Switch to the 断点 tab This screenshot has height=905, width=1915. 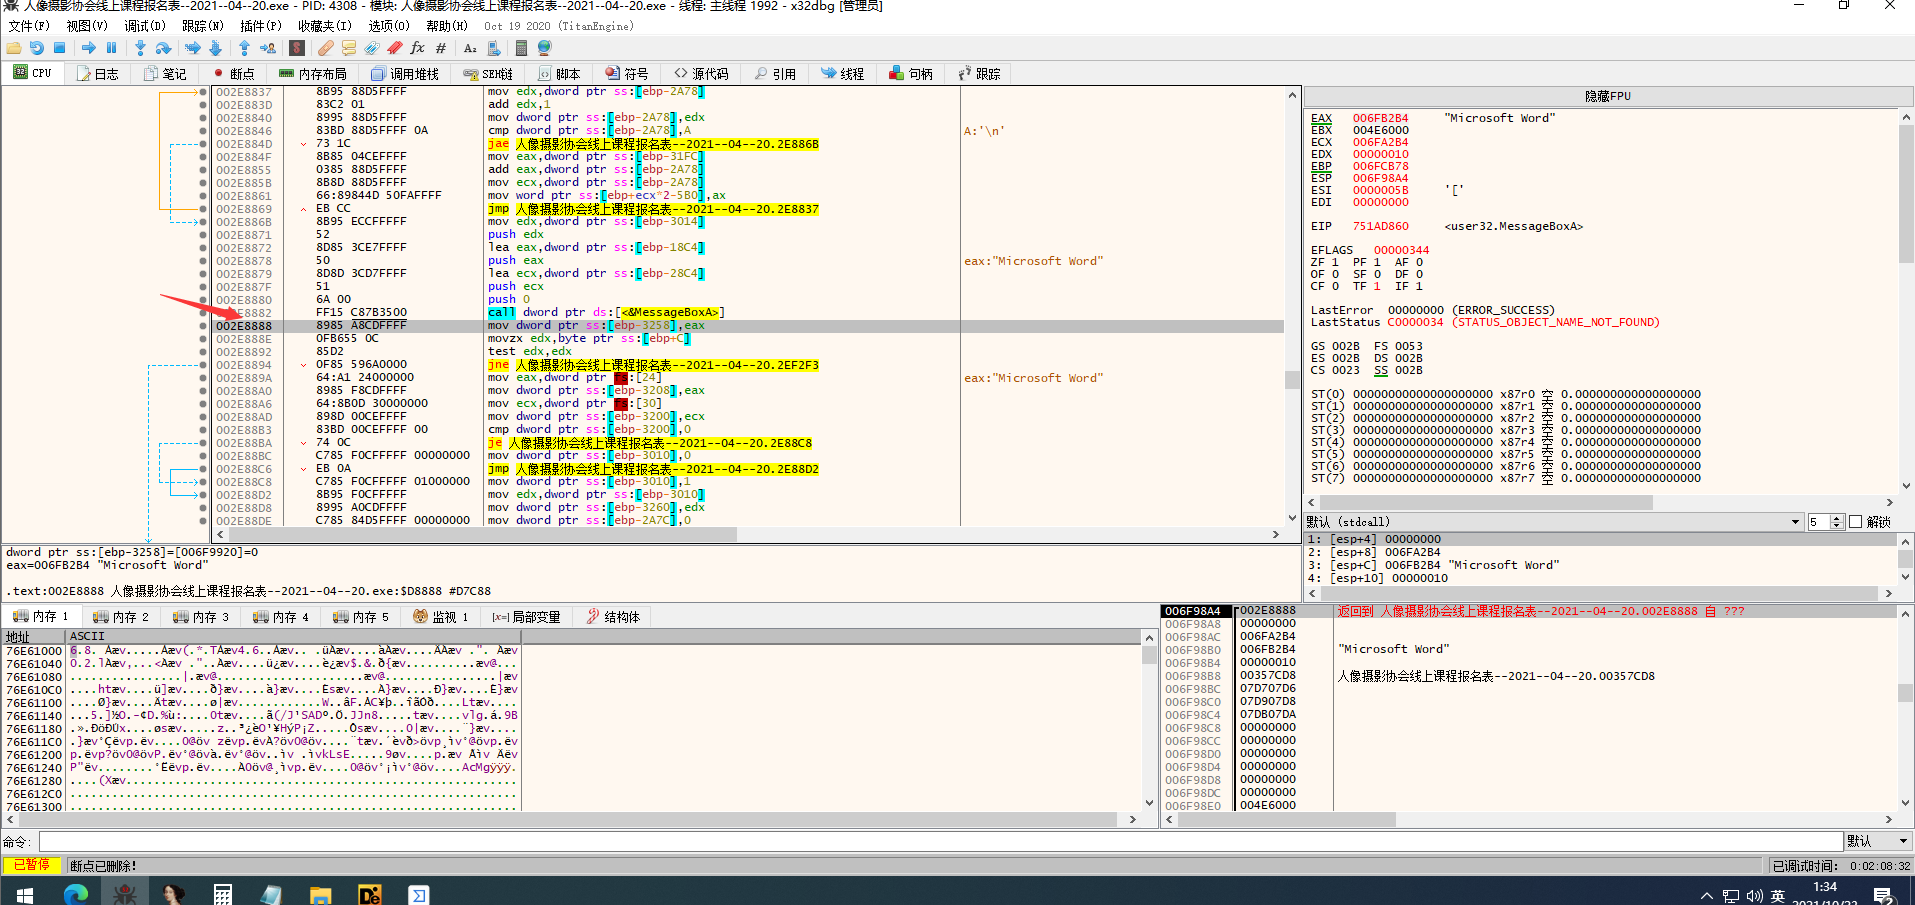(234, 74)
